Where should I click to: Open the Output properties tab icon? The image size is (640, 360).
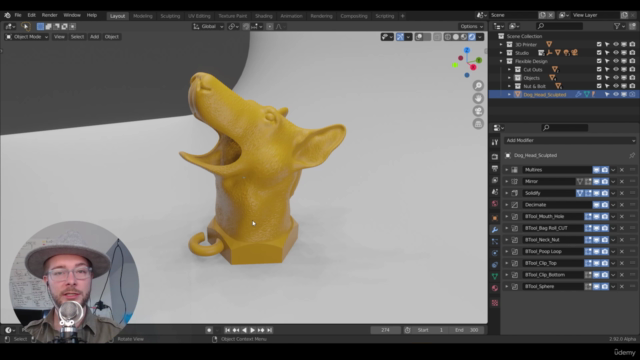(x=495, y=169)
